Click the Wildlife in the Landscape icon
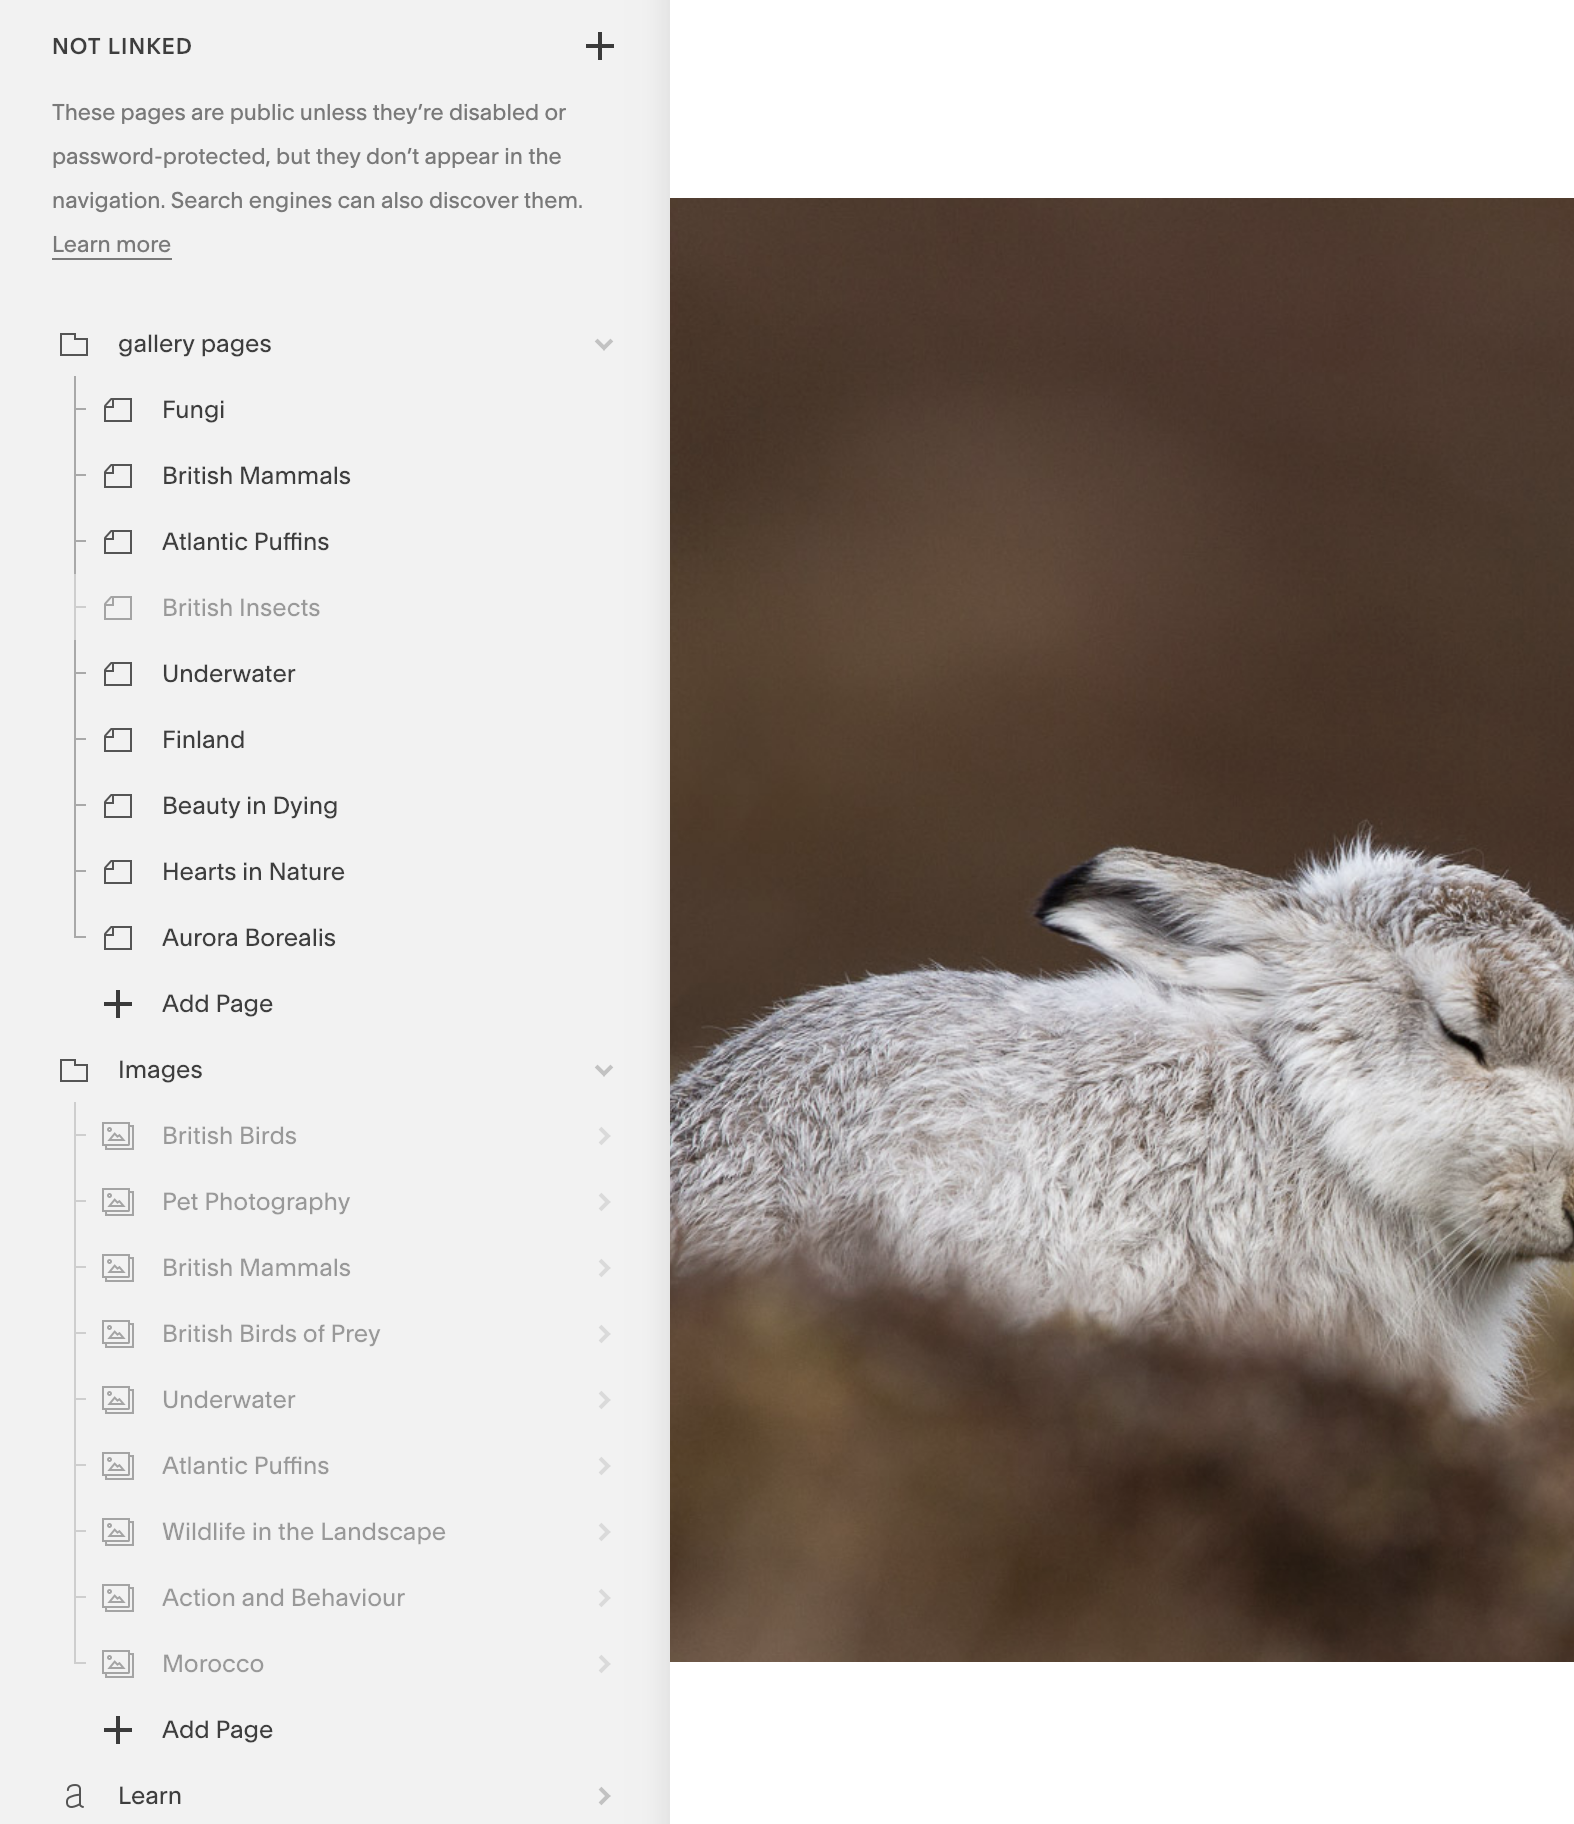Image resolution: width=1574 pixels, height=1824 pixels. [118, 1532]
